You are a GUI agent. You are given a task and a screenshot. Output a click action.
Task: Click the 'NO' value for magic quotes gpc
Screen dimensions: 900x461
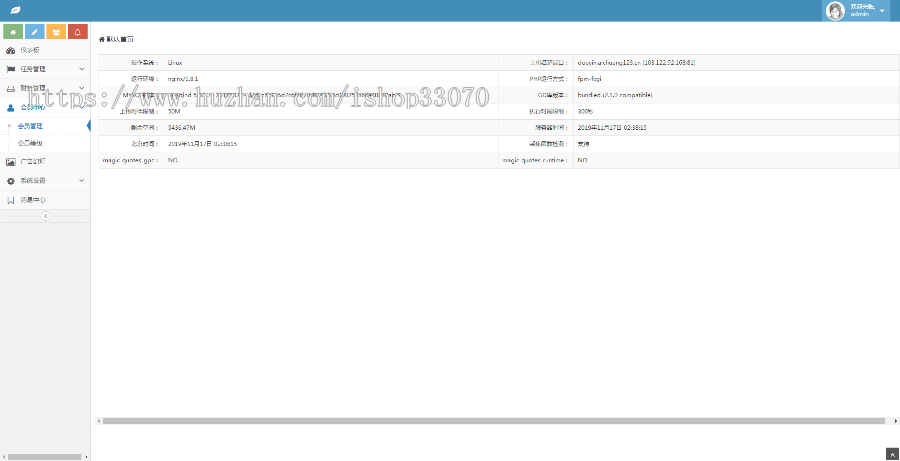[172, 160]
